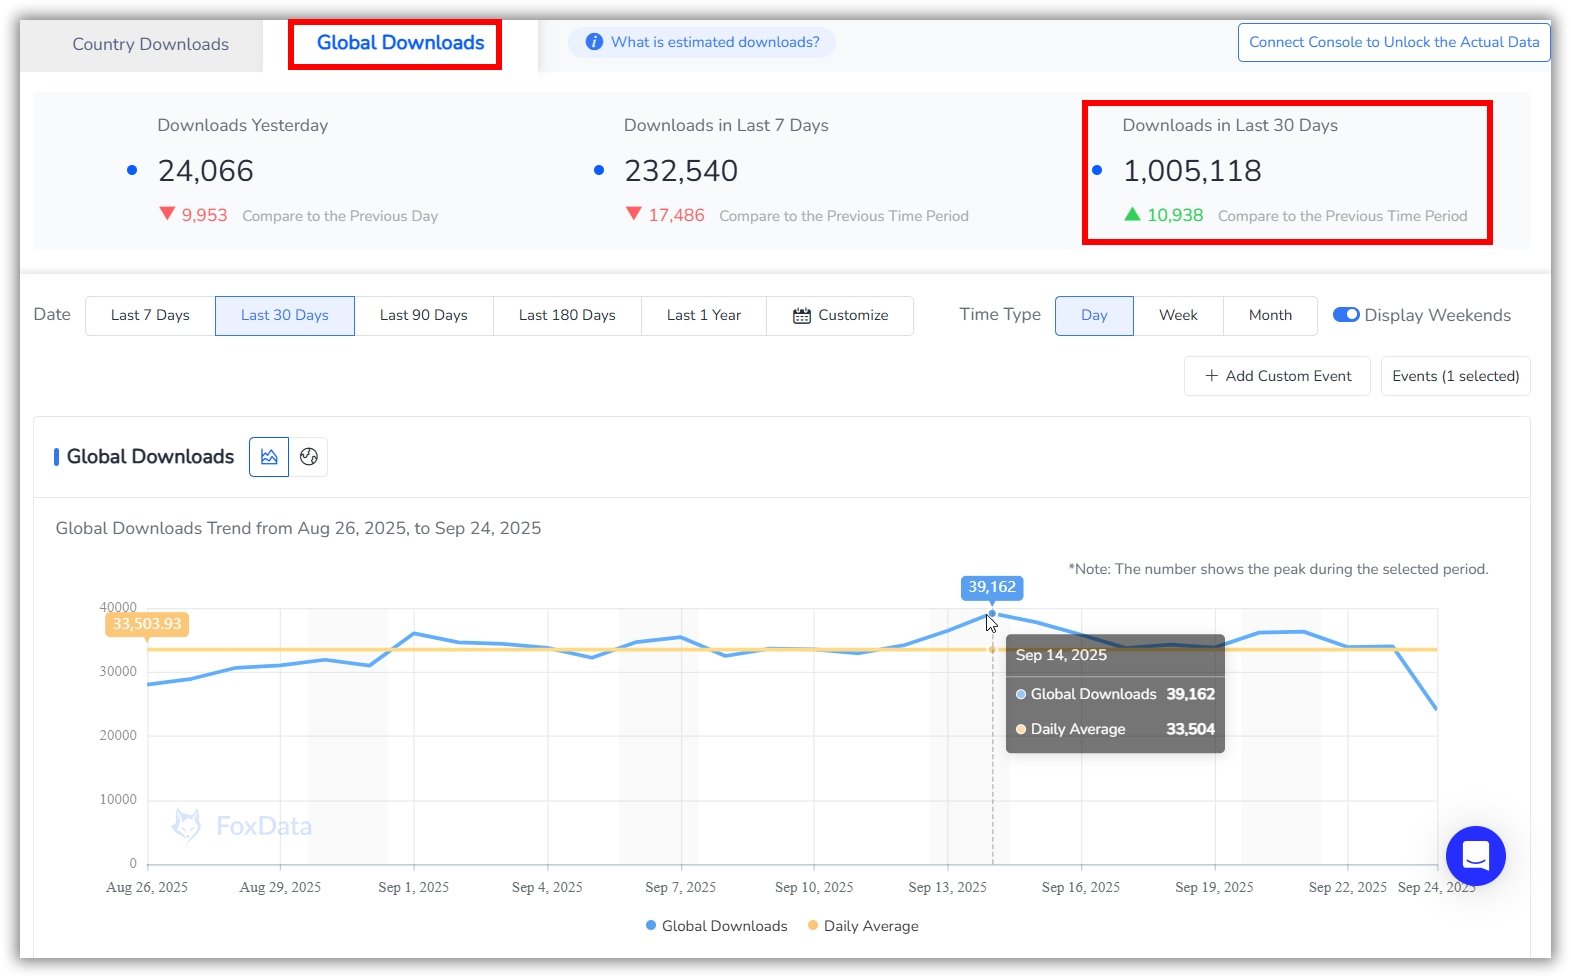The height and width of the screenshot is (978, 1571).
Task: Click the 232,540 last 7 days value
Action: coord(681,171)
